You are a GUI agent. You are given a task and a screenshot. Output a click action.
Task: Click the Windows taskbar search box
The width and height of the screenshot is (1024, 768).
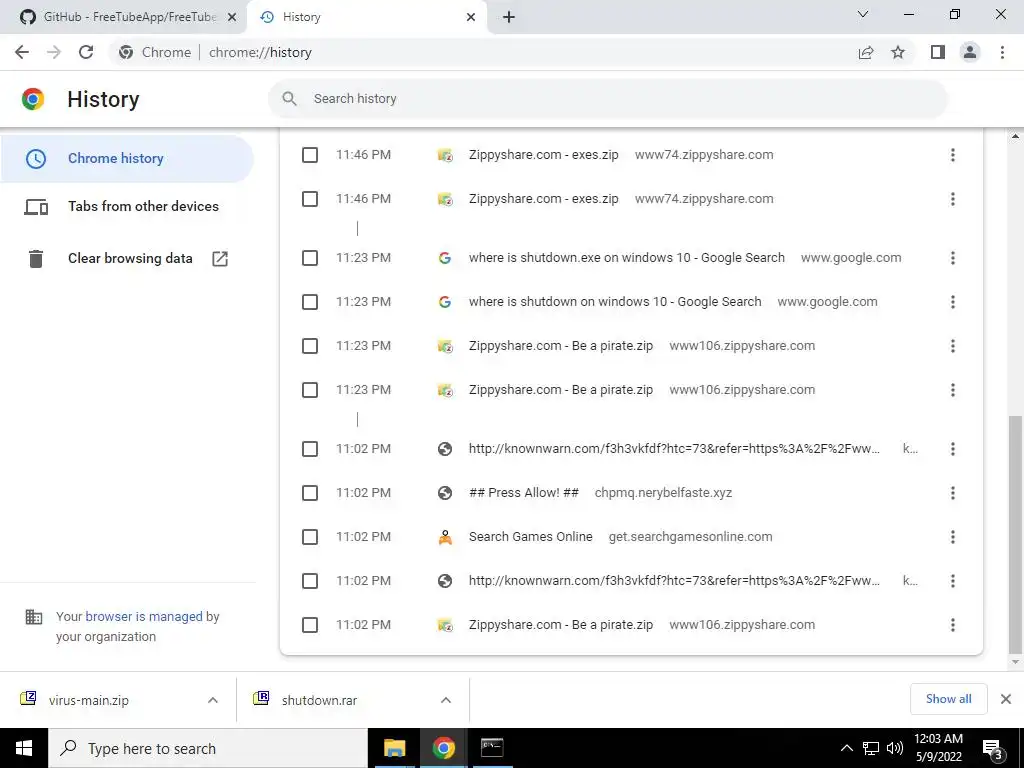pyautogui.click(x=208, y=748)
